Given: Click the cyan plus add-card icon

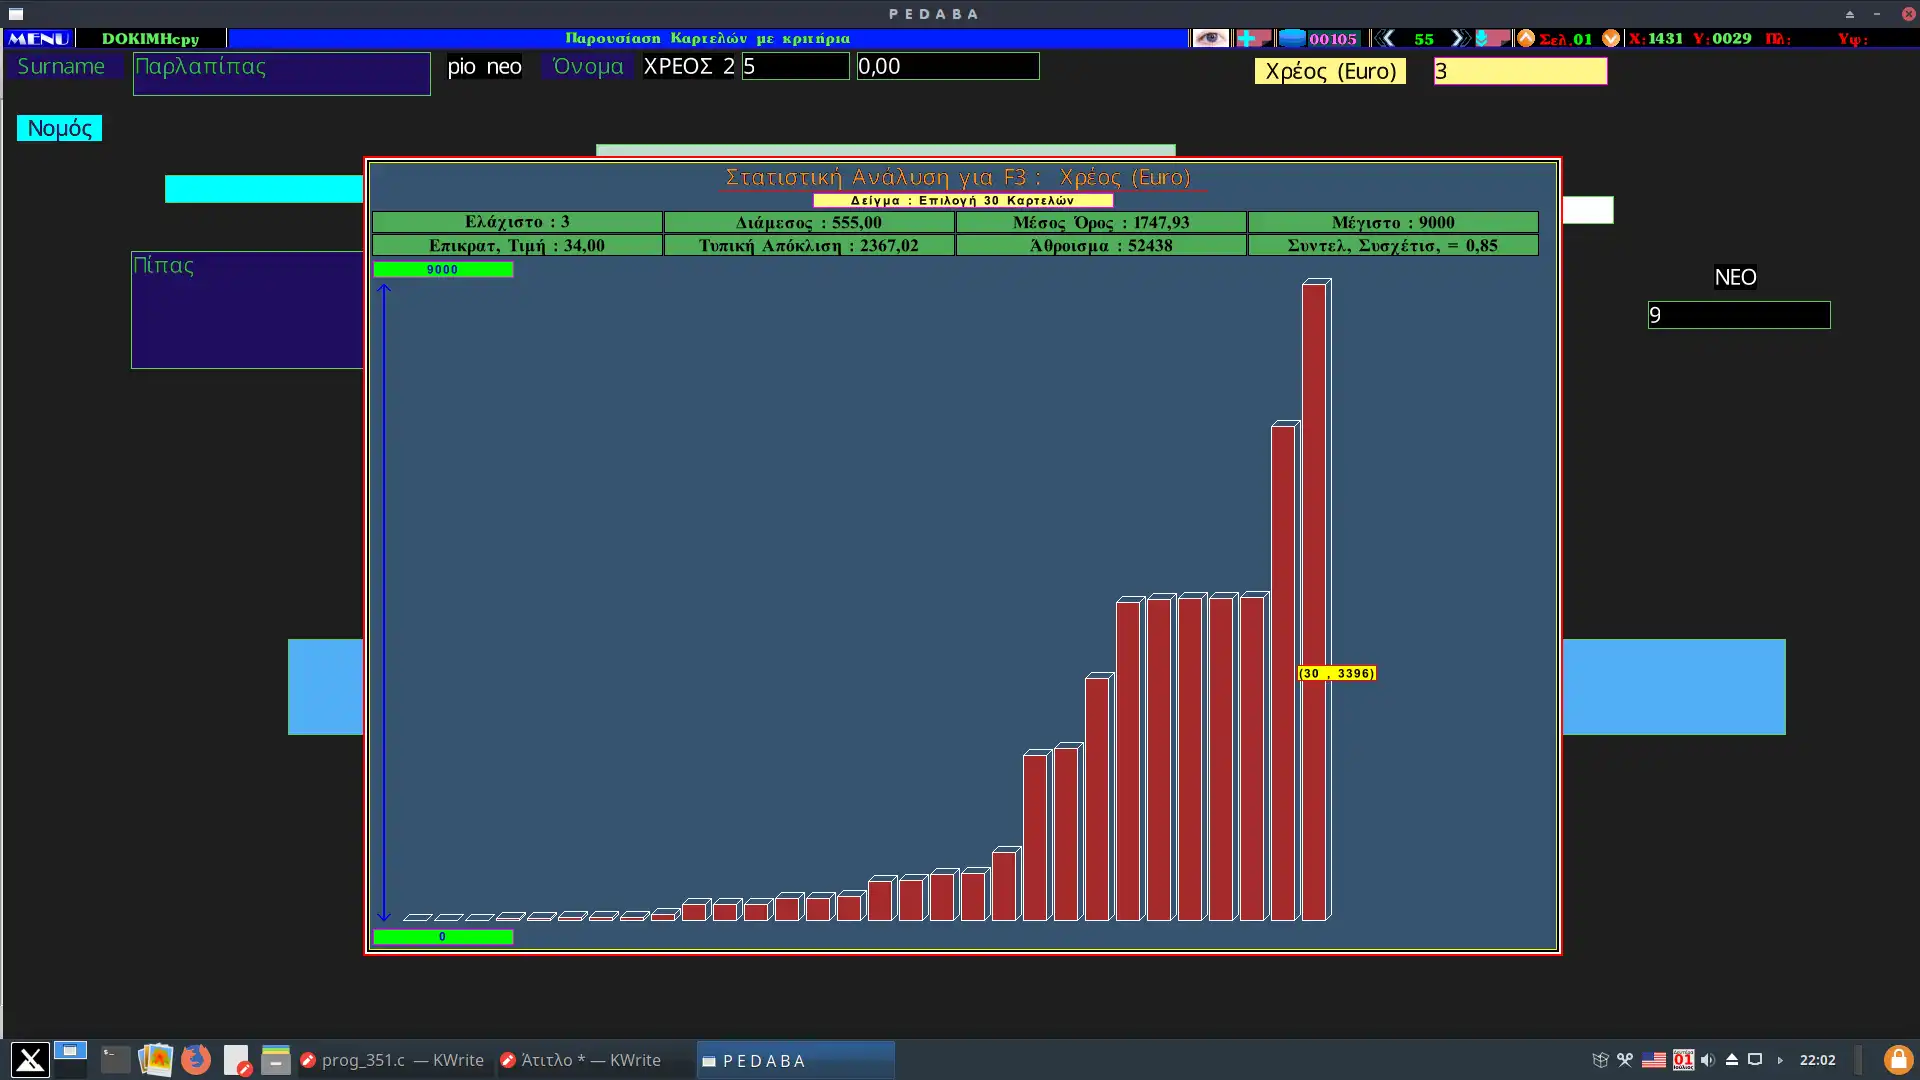Looking at the screenshot, I should [1248, 38].
